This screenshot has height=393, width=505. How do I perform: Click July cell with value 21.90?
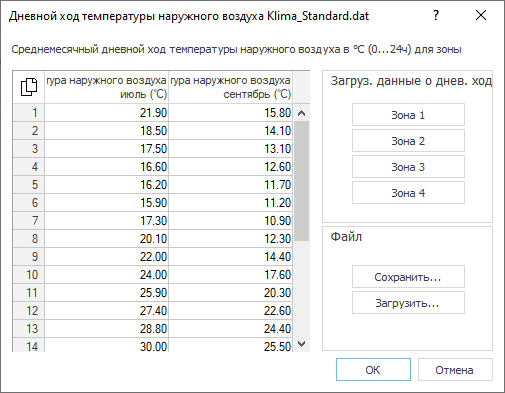(x=107, y=113)
